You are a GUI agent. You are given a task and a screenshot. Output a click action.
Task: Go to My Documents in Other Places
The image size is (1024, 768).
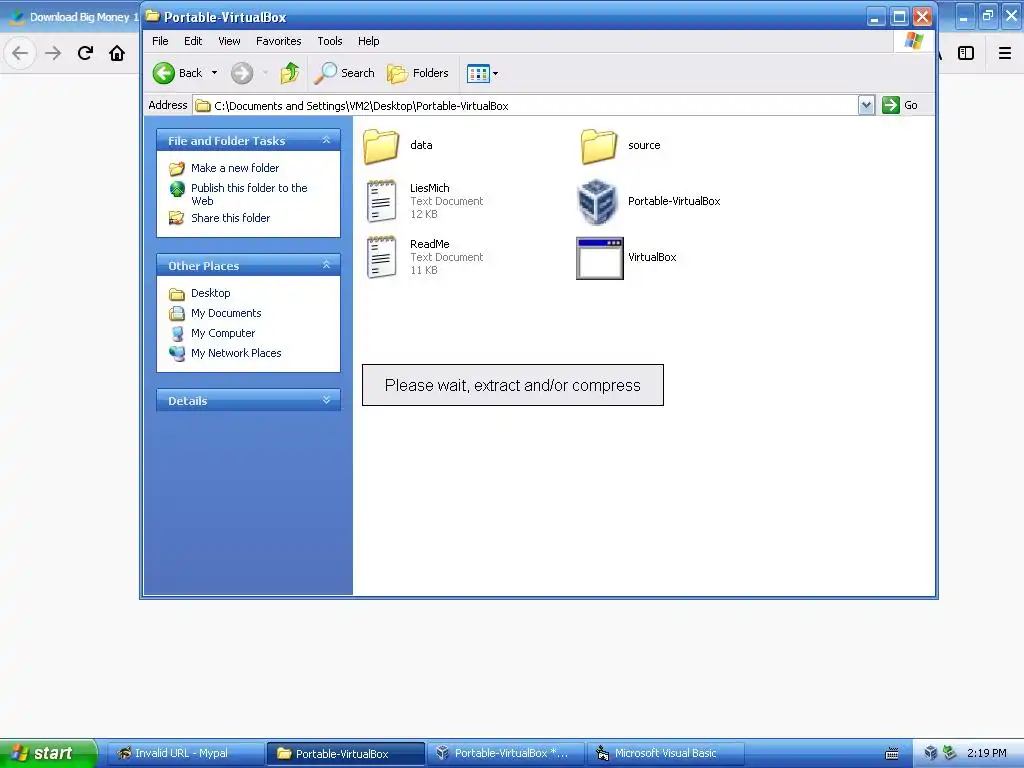click(x=226, y=313)
